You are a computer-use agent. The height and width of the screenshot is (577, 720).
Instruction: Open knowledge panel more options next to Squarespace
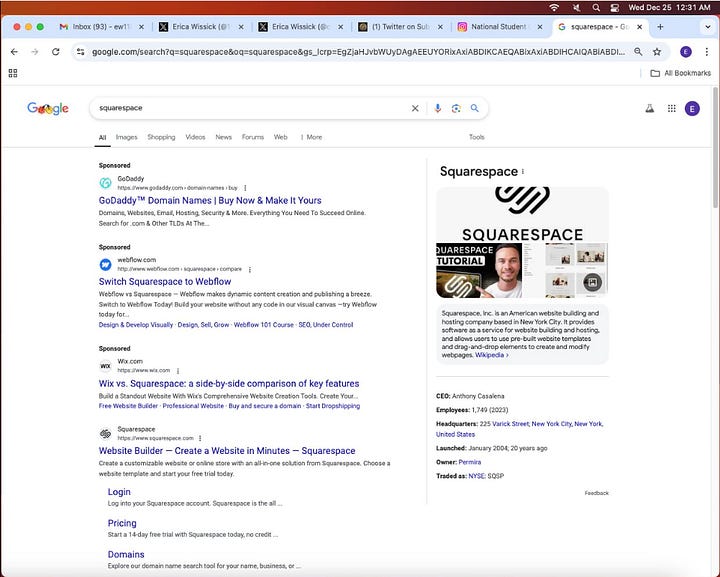tap(523, 172)
